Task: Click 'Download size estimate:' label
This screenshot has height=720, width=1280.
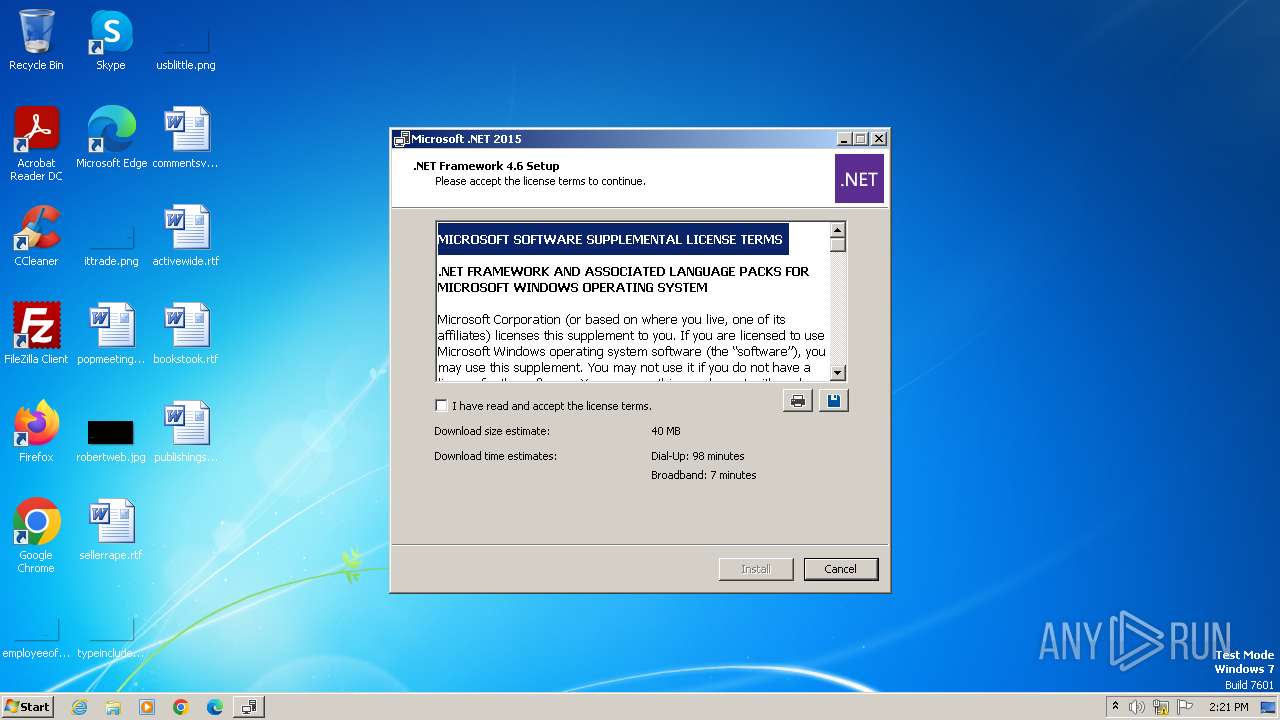Action: [492, 431]
